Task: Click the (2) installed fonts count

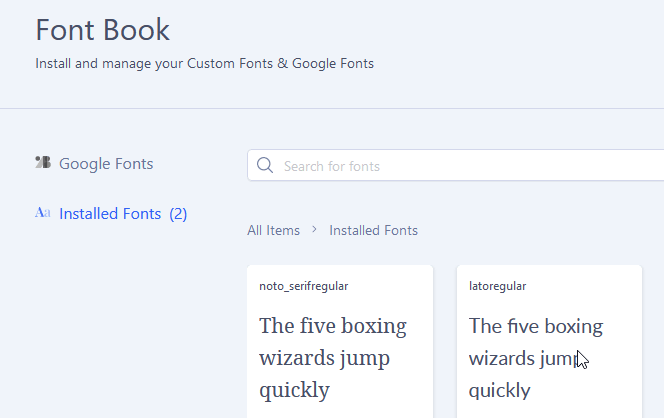Action: 178,213
